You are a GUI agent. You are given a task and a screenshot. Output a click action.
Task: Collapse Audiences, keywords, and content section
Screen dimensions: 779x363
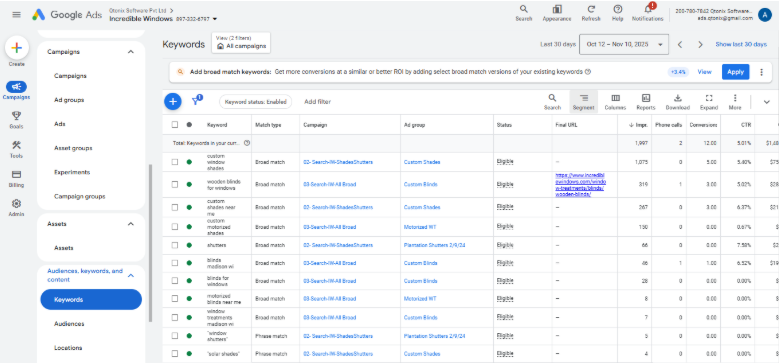pyautogui.click(x=131, y=276)
